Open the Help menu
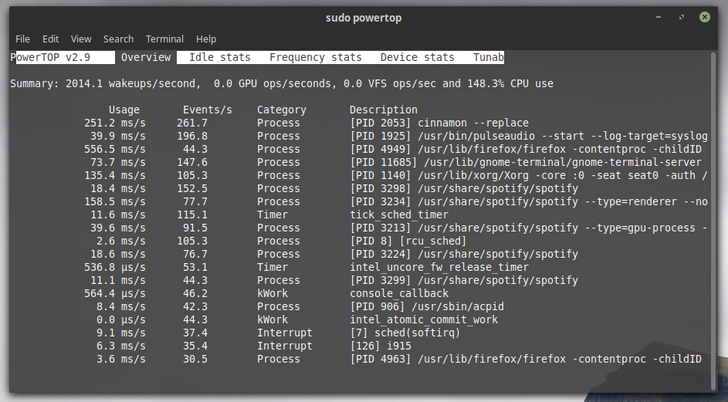728x402 pixels. pyautogui.click(x=206, y=39)
